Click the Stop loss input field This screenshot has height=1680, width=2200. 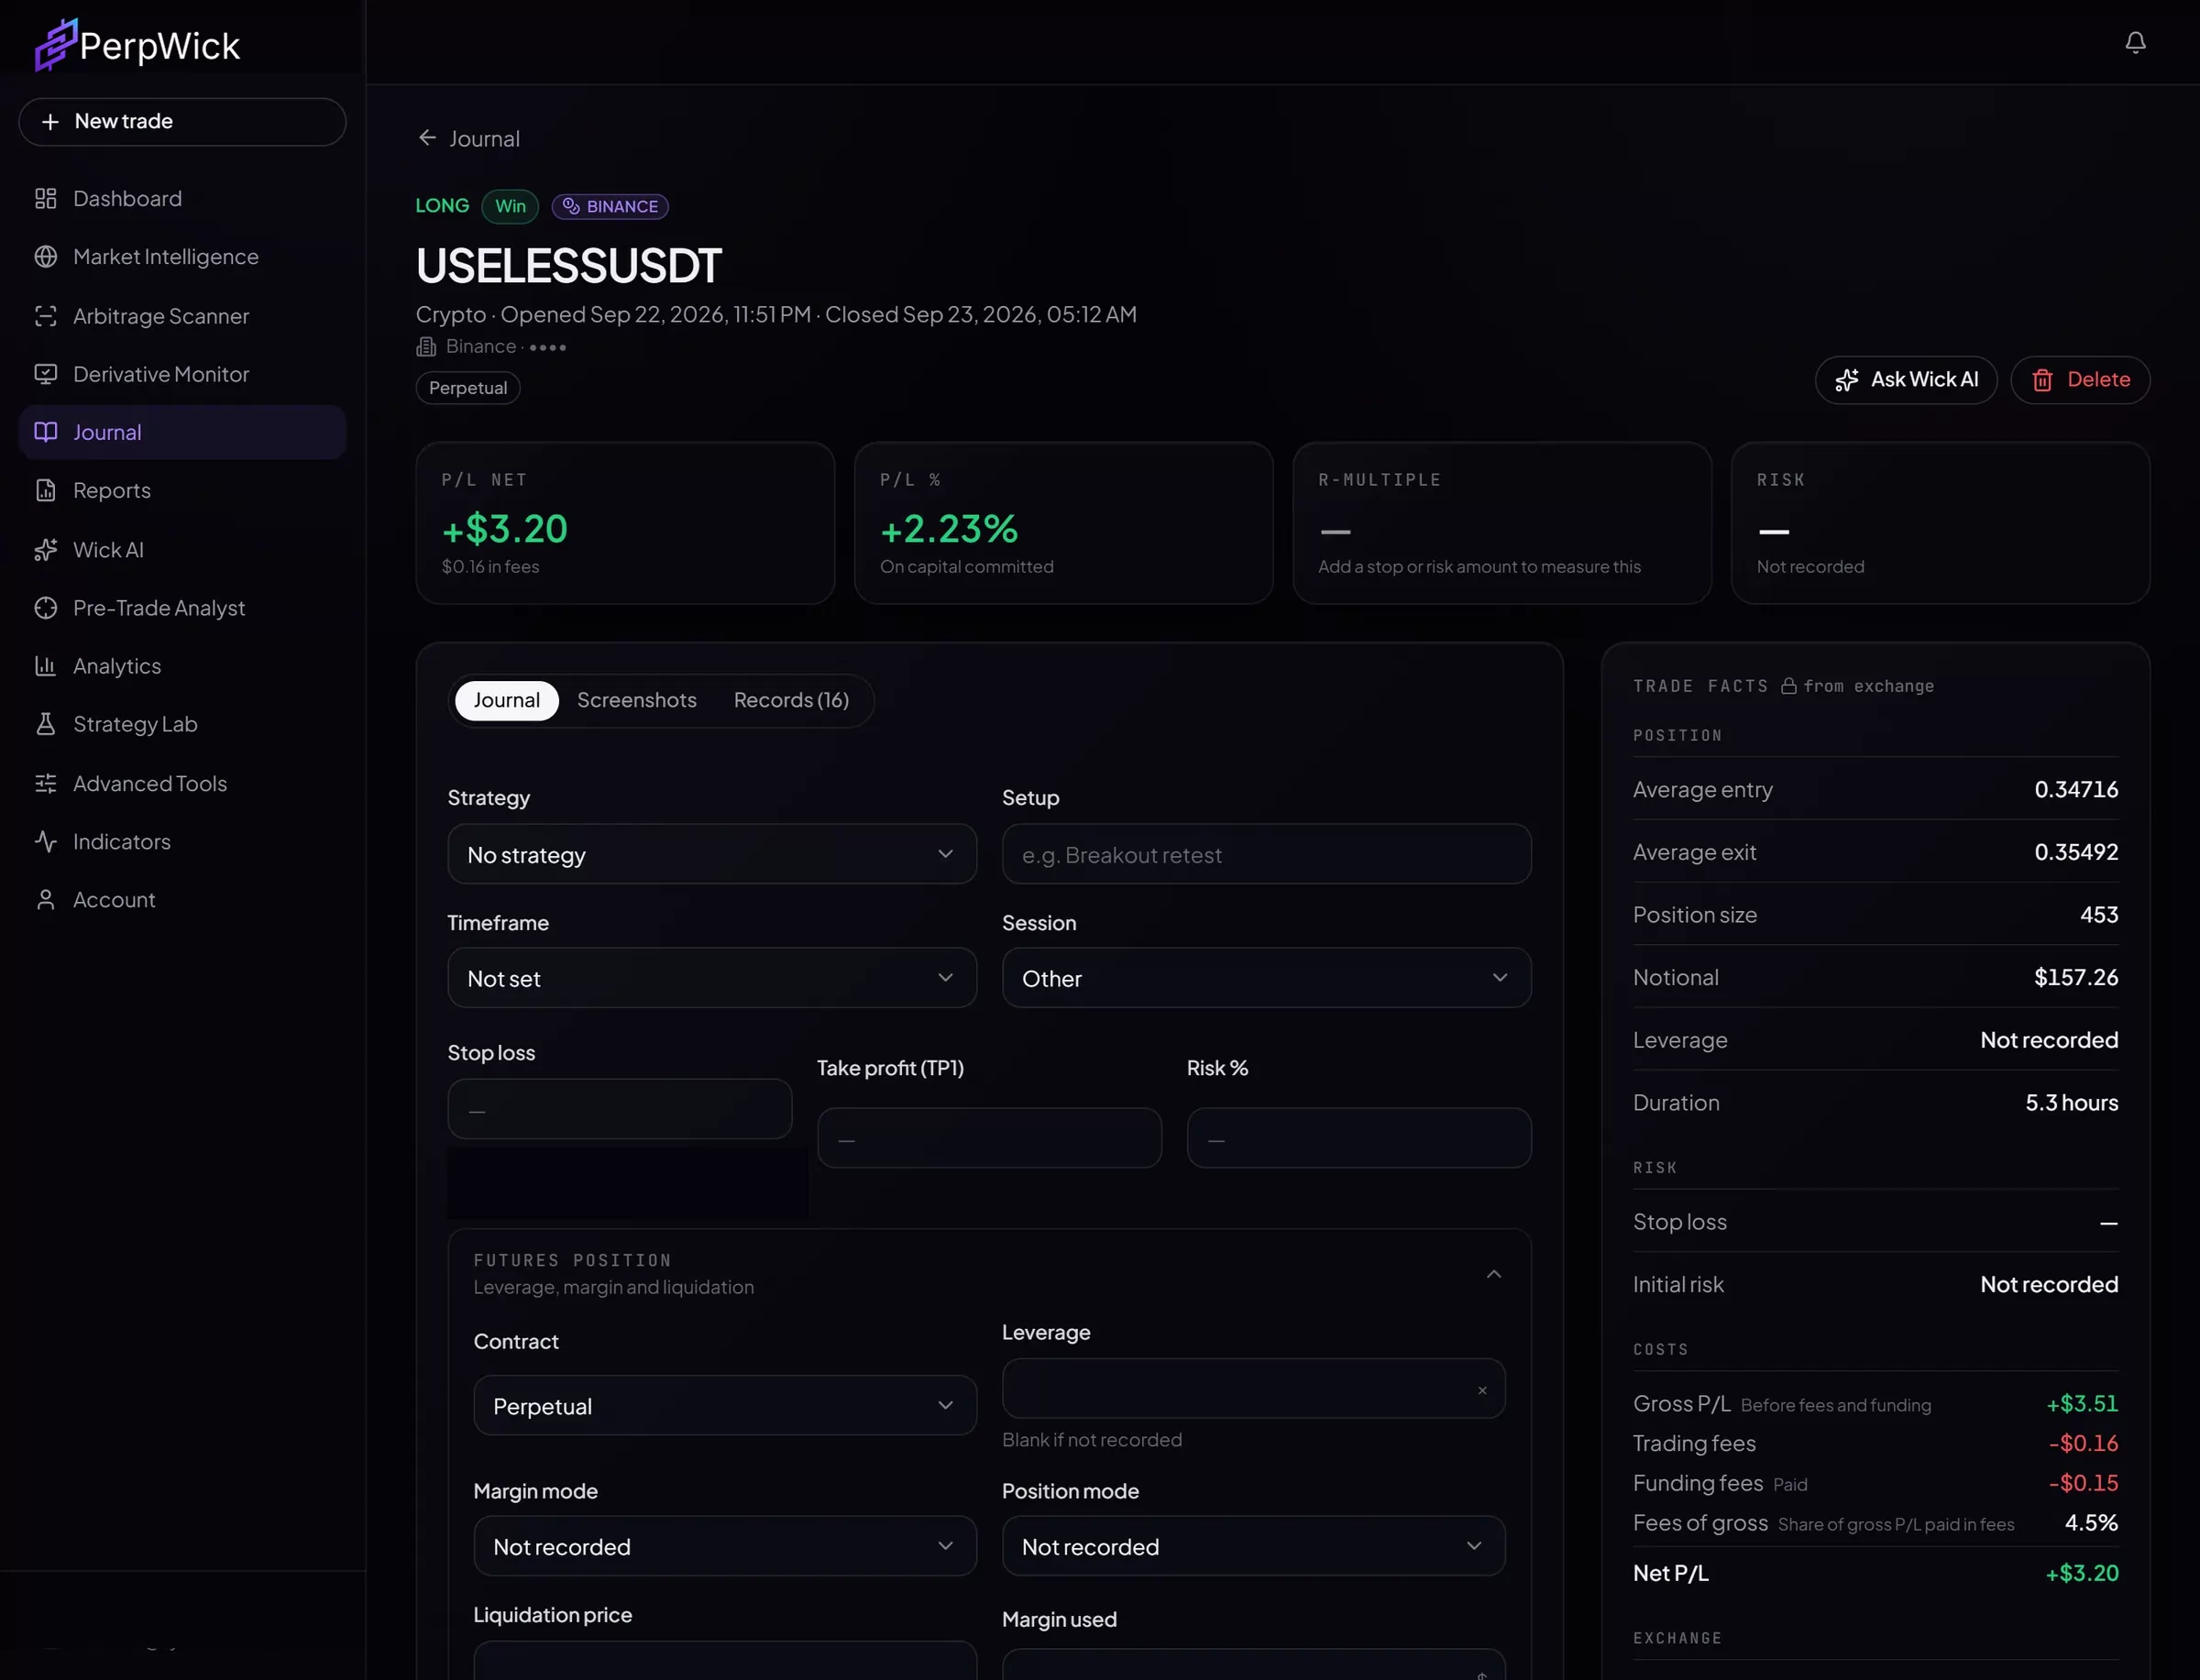620,1109
